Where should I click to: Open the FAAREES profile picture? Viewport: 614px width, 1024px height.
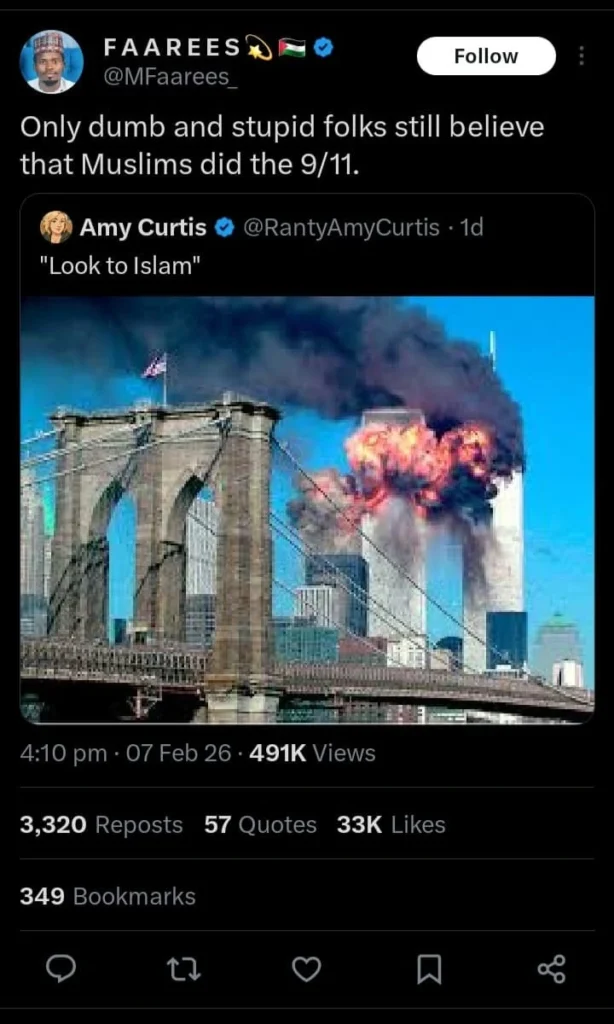tap(52, 61)
